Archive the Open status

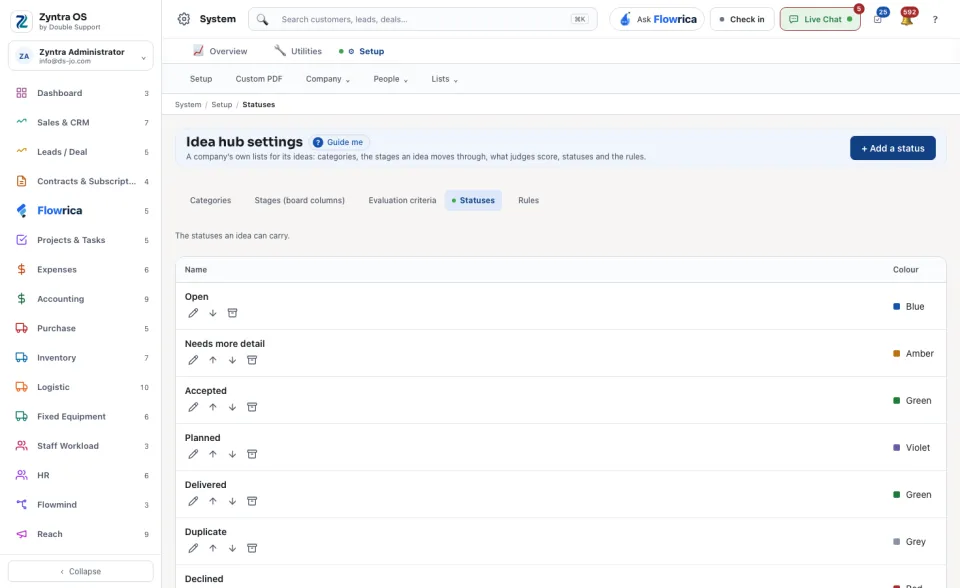tap(232, 313)
